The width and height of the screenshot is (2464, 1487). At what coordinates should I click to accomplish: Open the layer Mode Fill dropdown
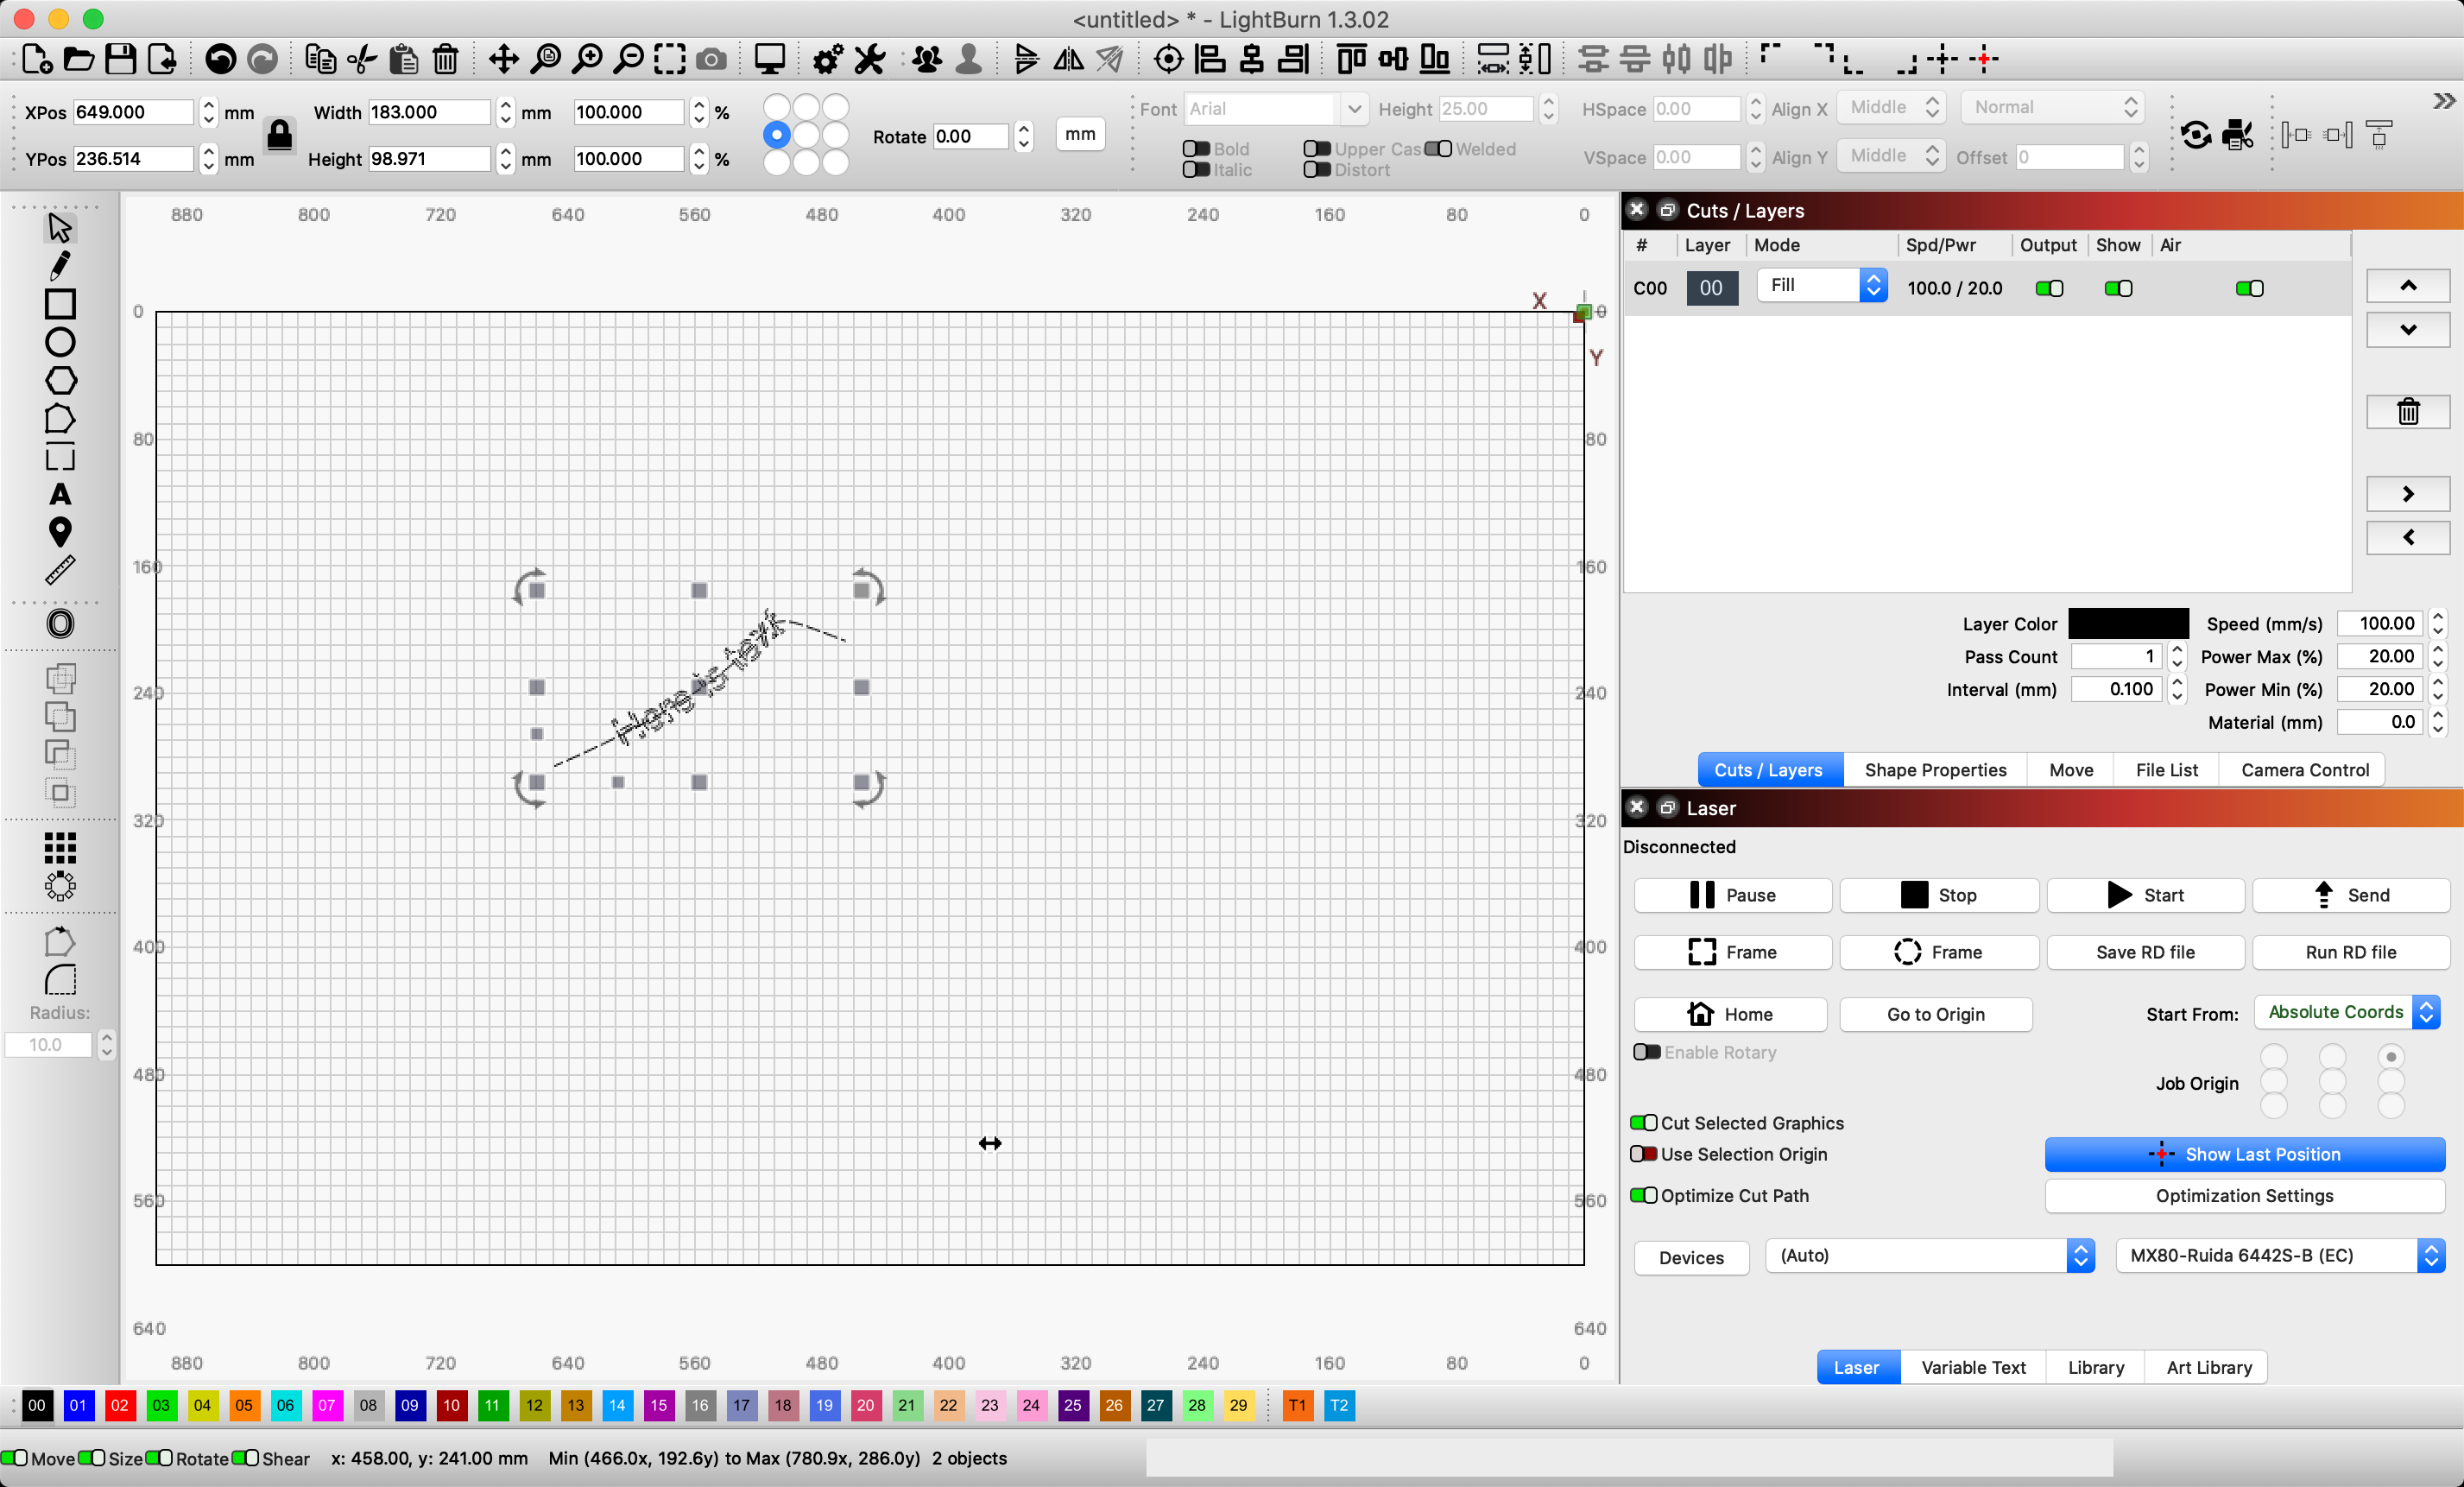1822,286
